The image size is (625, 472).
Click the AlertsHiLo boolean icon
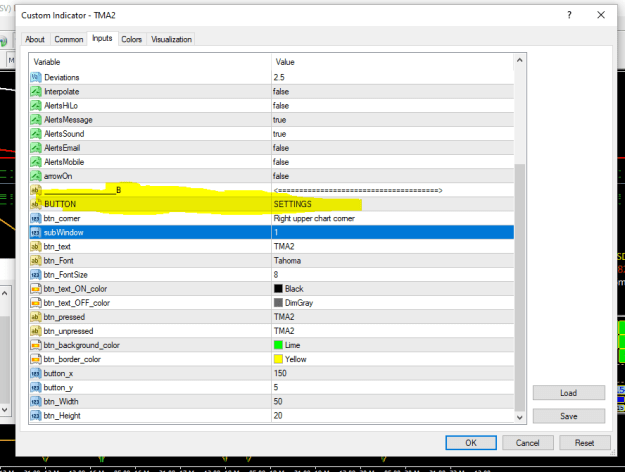click(36, 106)
